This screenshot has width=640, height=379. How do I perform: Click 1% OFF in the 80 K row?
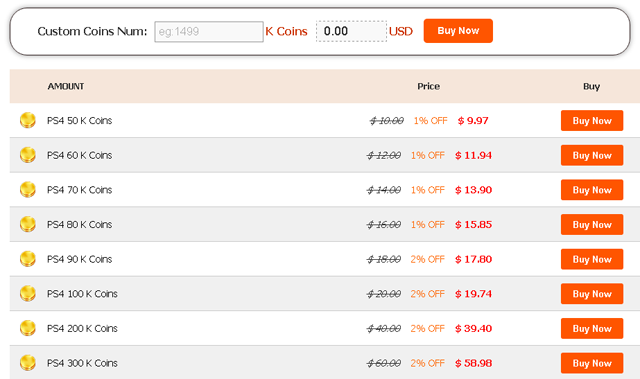pyautogui.click(x=427, y=225)
